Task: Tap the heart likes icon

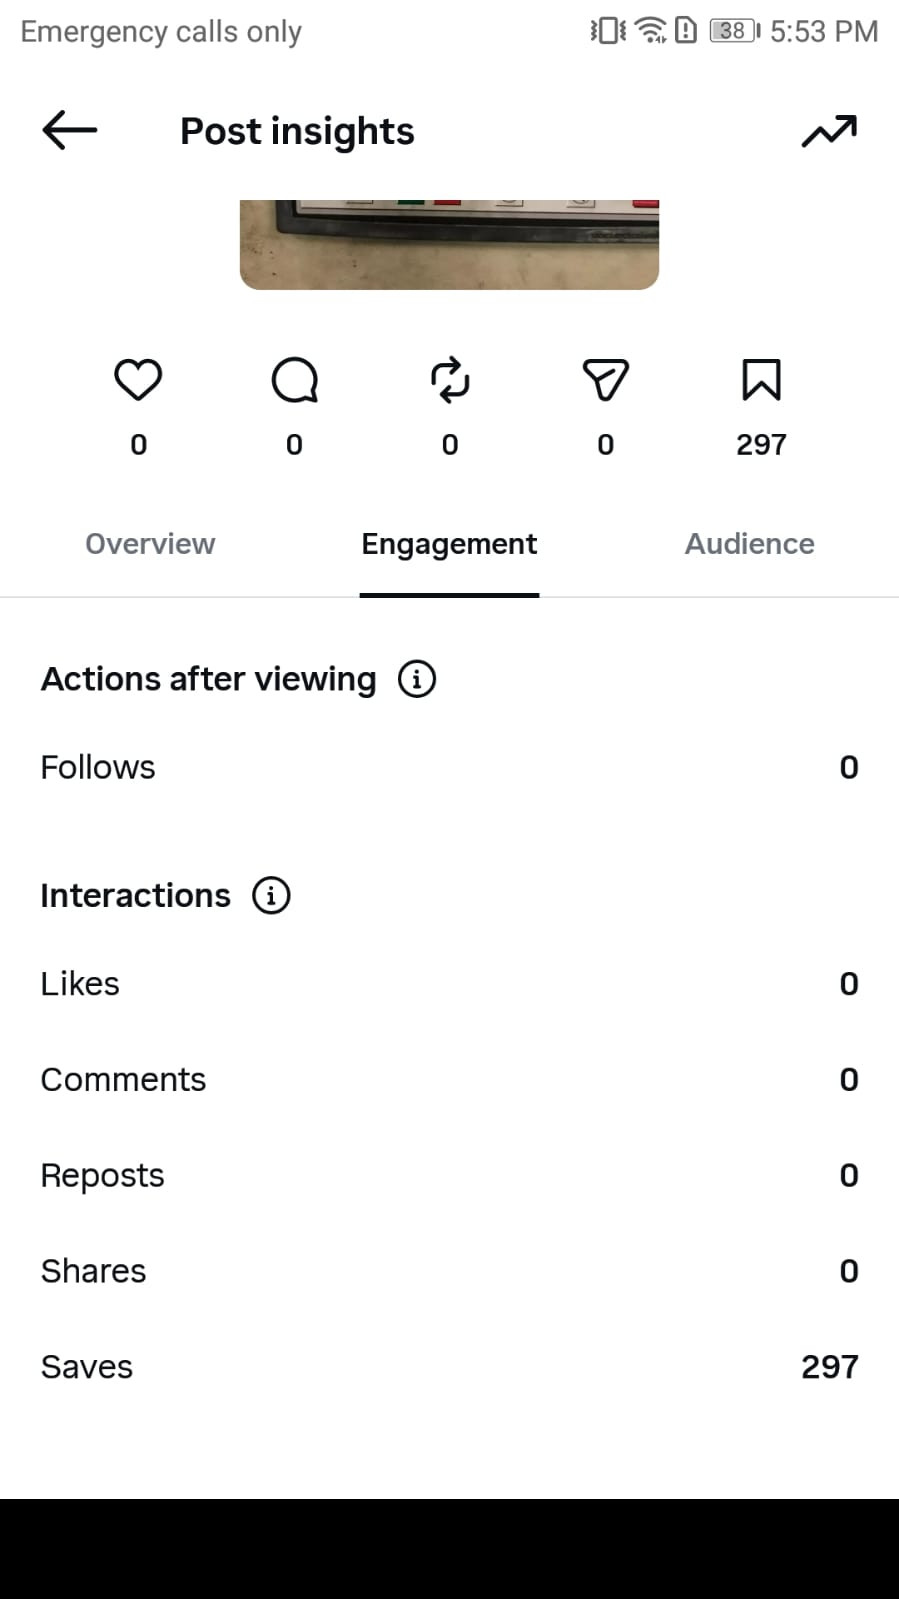Action: (x=138, y=380)
